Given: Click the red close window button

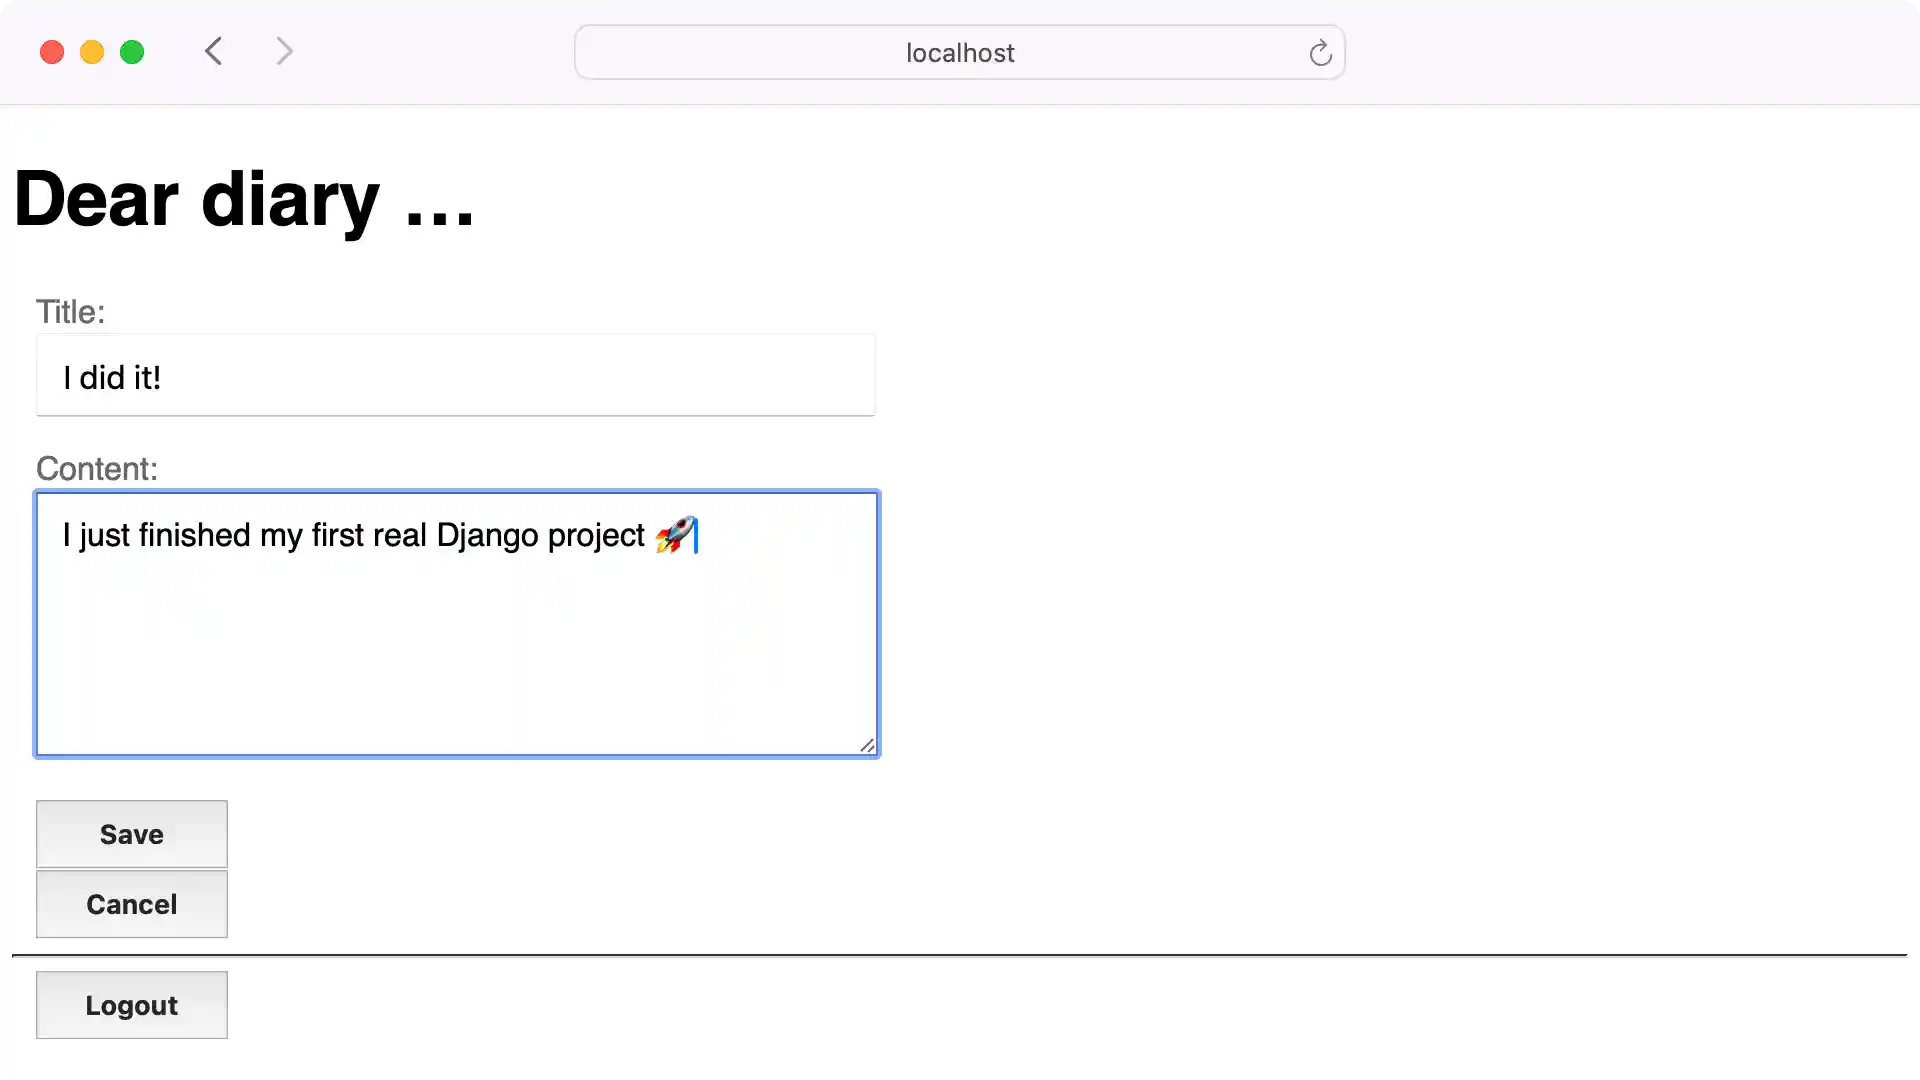Looking at the screenshot, I should (52, 51).
